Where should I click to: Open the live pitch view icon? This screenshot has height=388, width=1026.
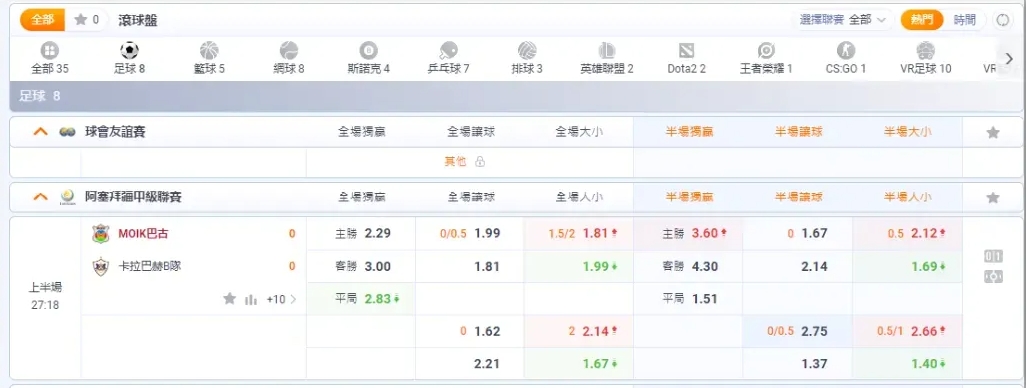coord(993,277)
